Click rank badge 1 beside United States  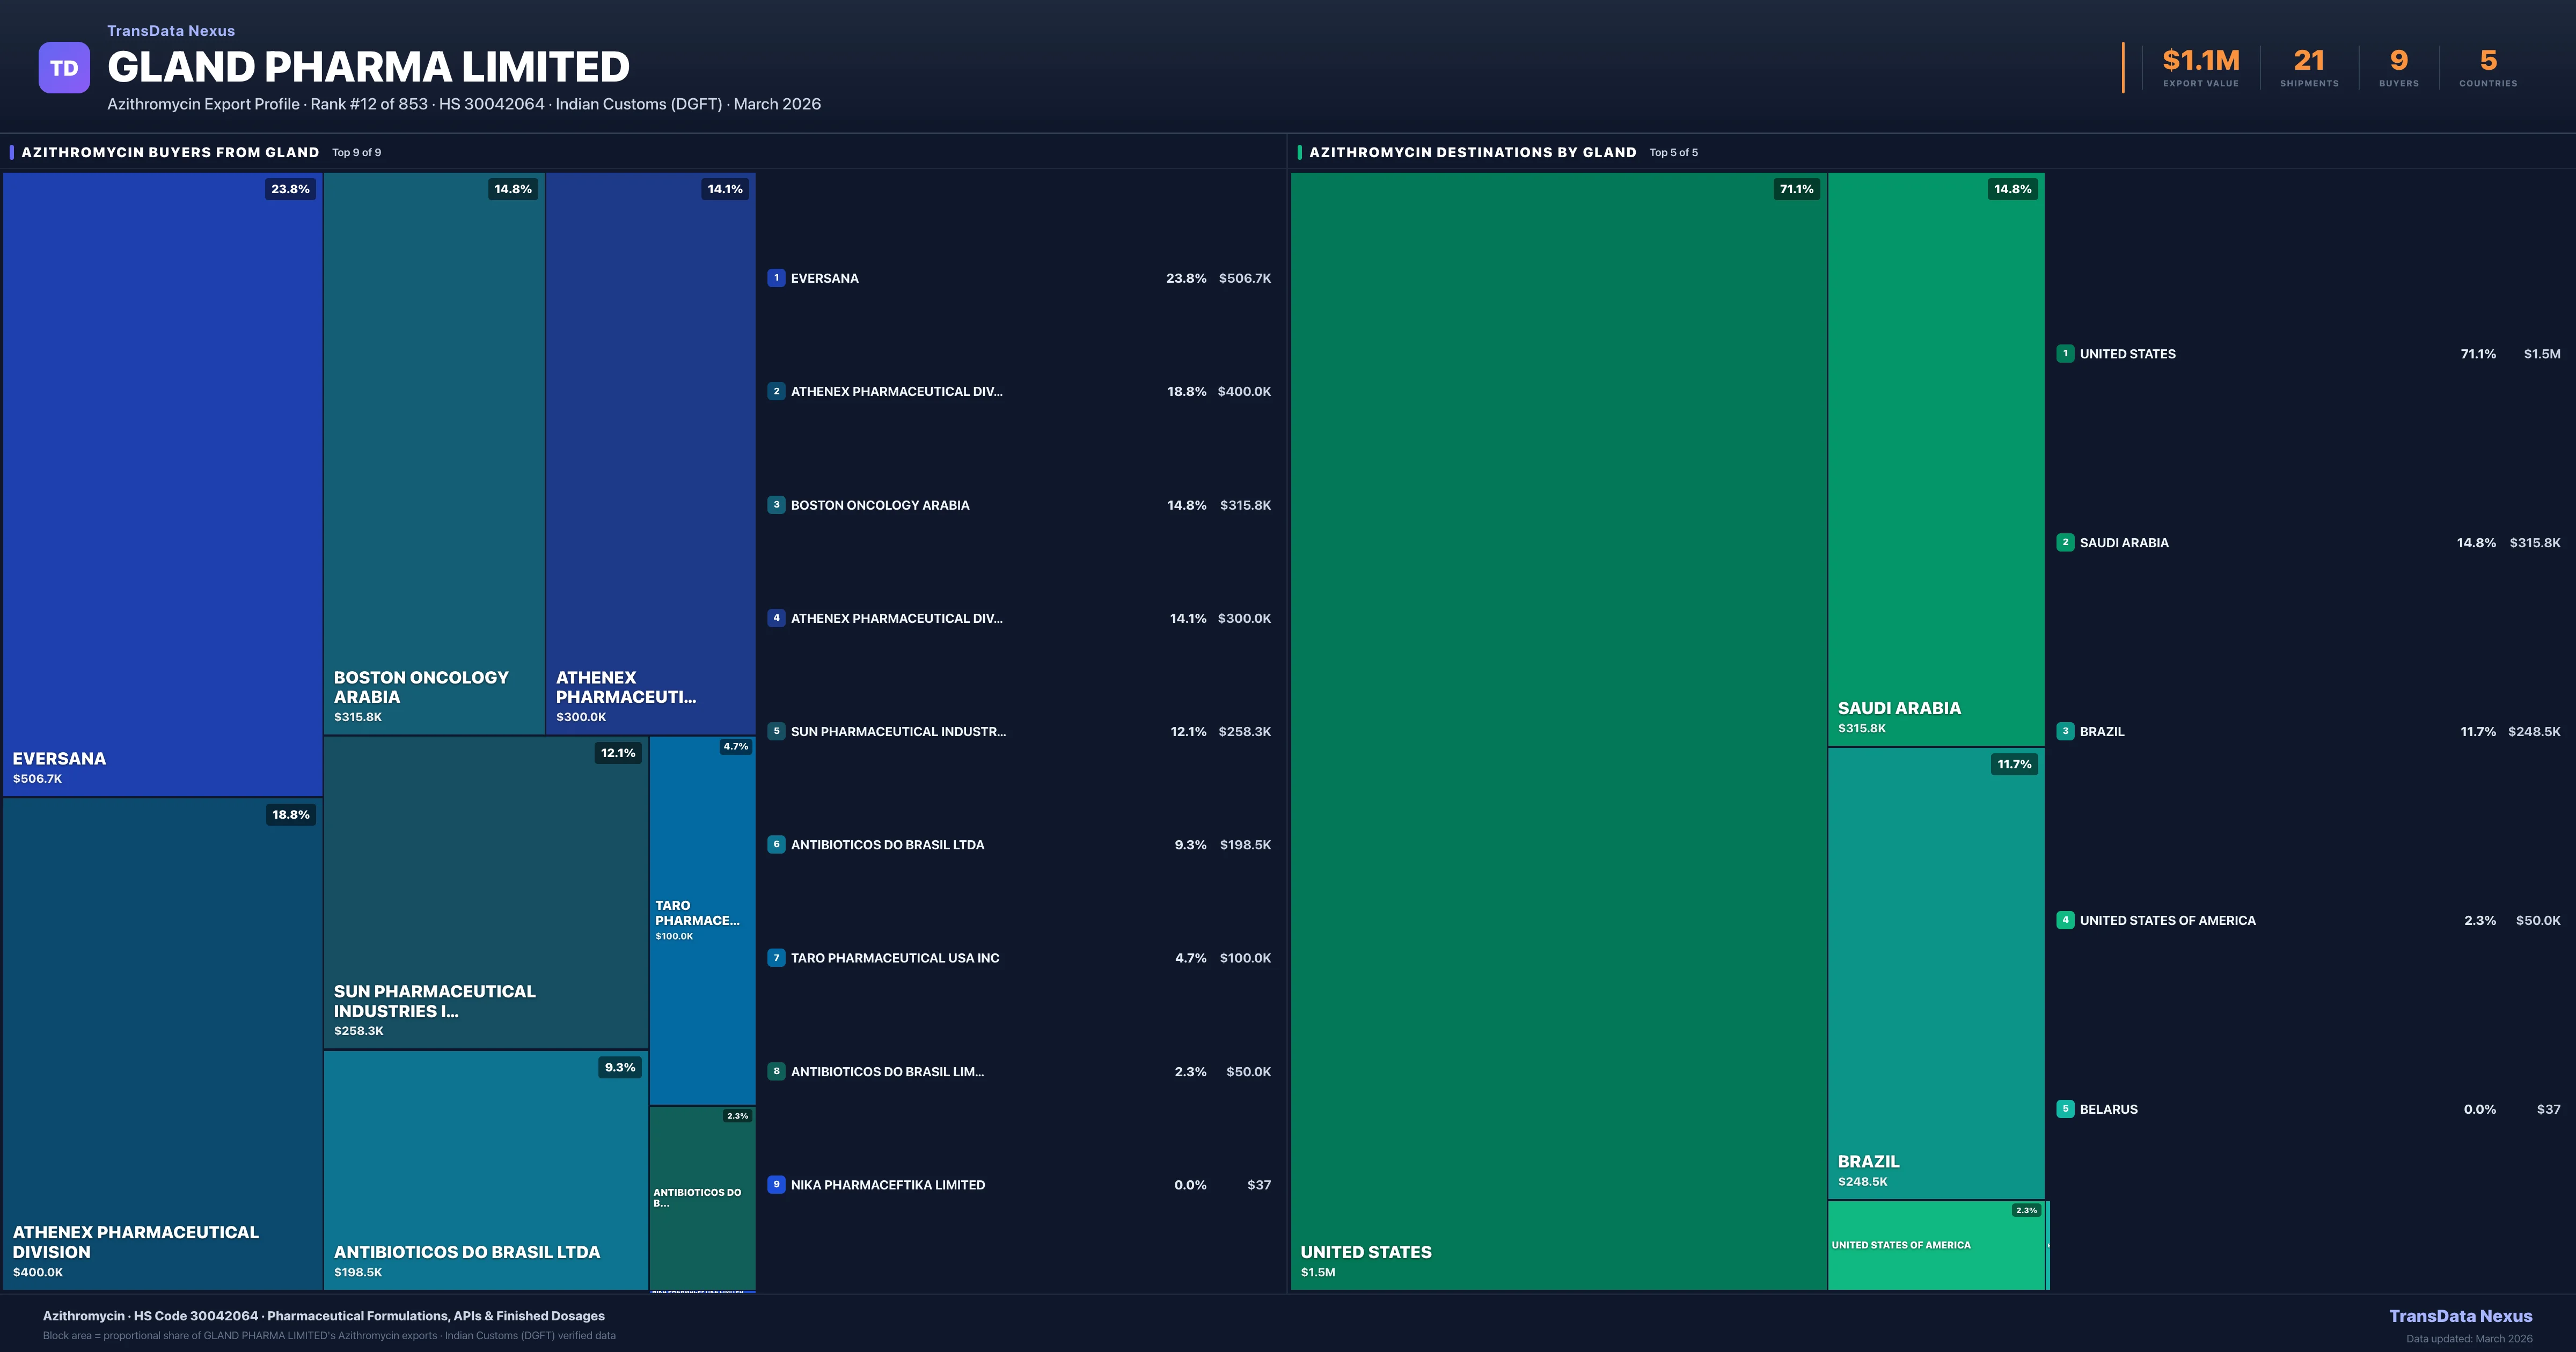pos(2065,354)
